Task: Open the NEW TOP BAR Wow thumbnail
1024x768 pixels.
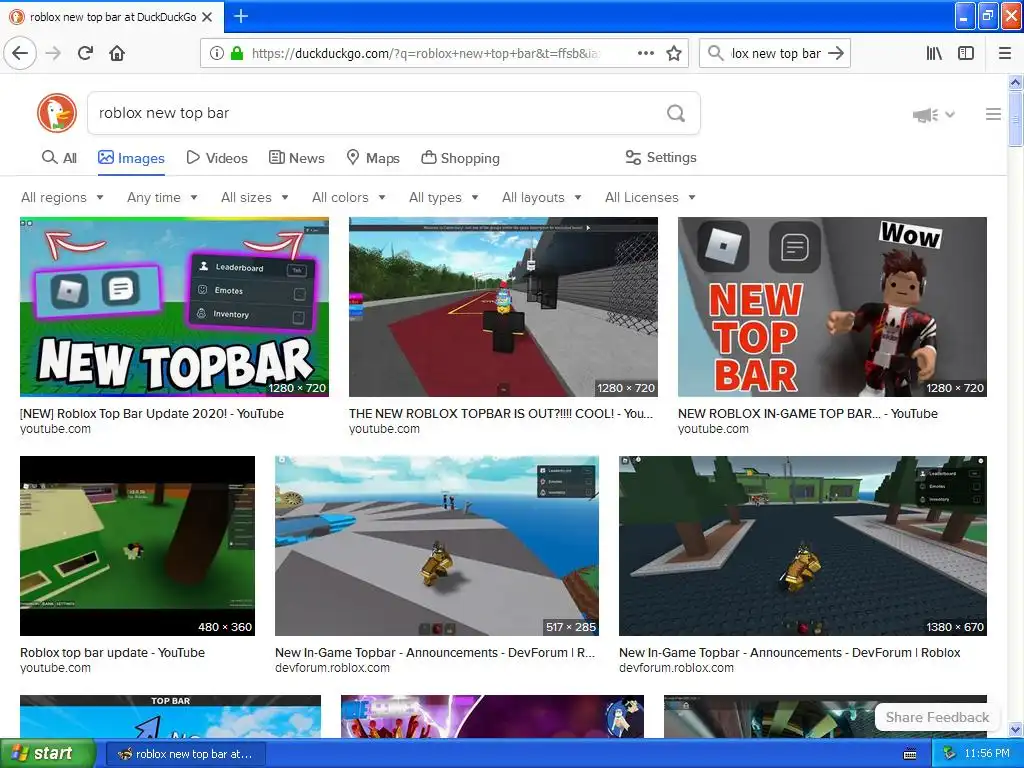Action: point(832,307)
